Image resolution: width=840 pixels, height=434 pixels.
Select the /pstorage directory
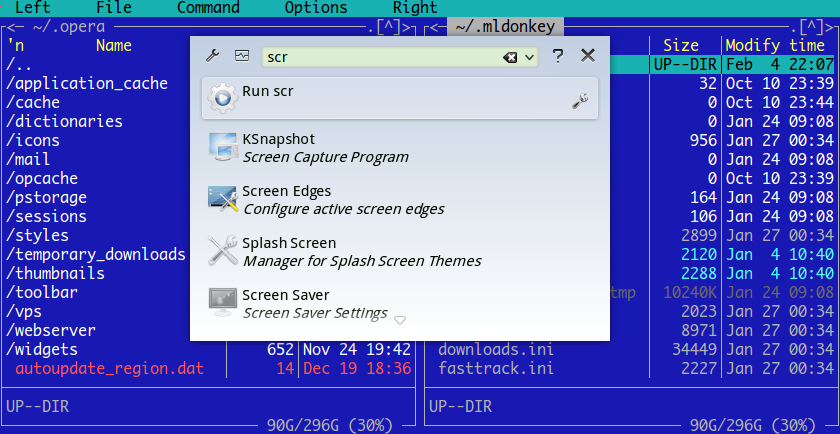(x=47, y=198)
